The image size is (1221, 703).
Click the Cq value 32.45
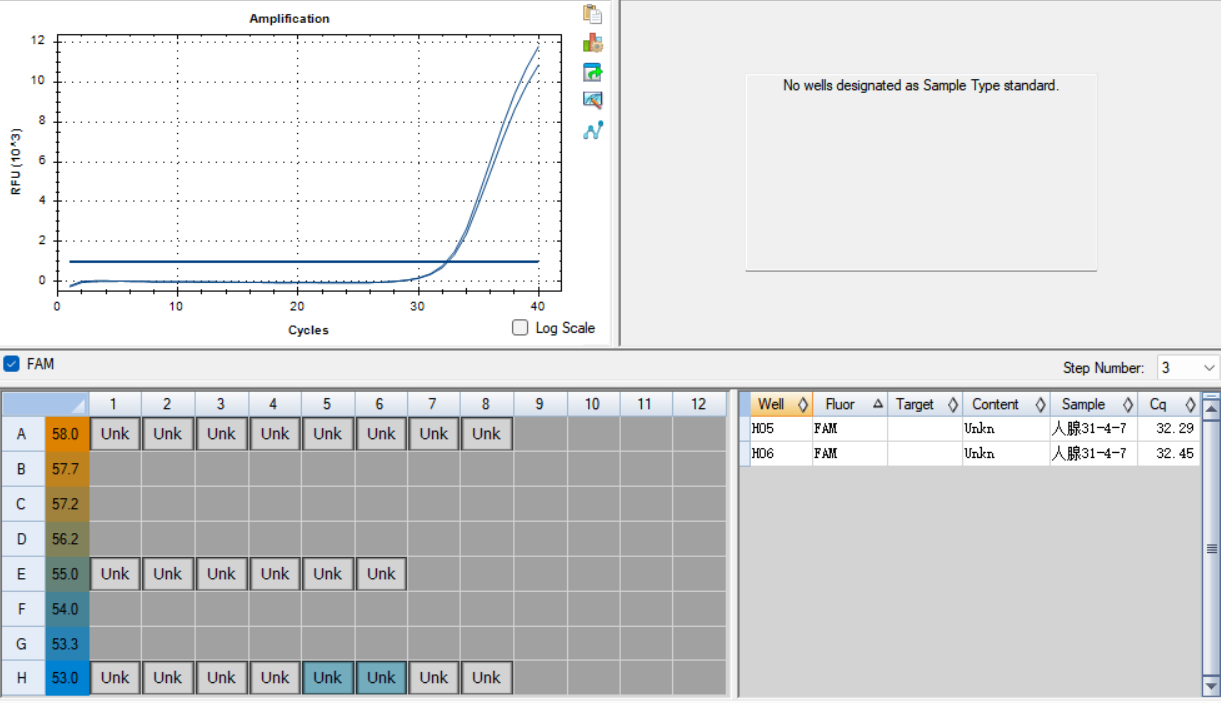(x=1174, y=453)
